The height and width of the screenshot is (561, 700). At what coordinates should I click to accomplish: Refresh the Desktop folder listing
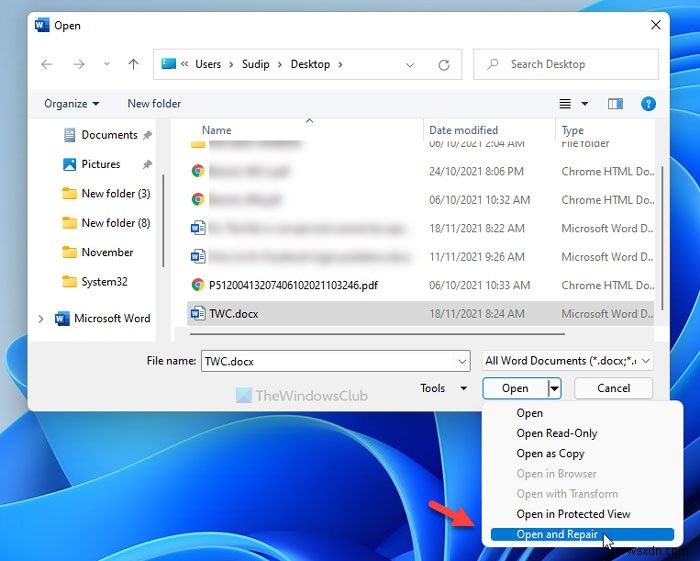coord(443,65)
